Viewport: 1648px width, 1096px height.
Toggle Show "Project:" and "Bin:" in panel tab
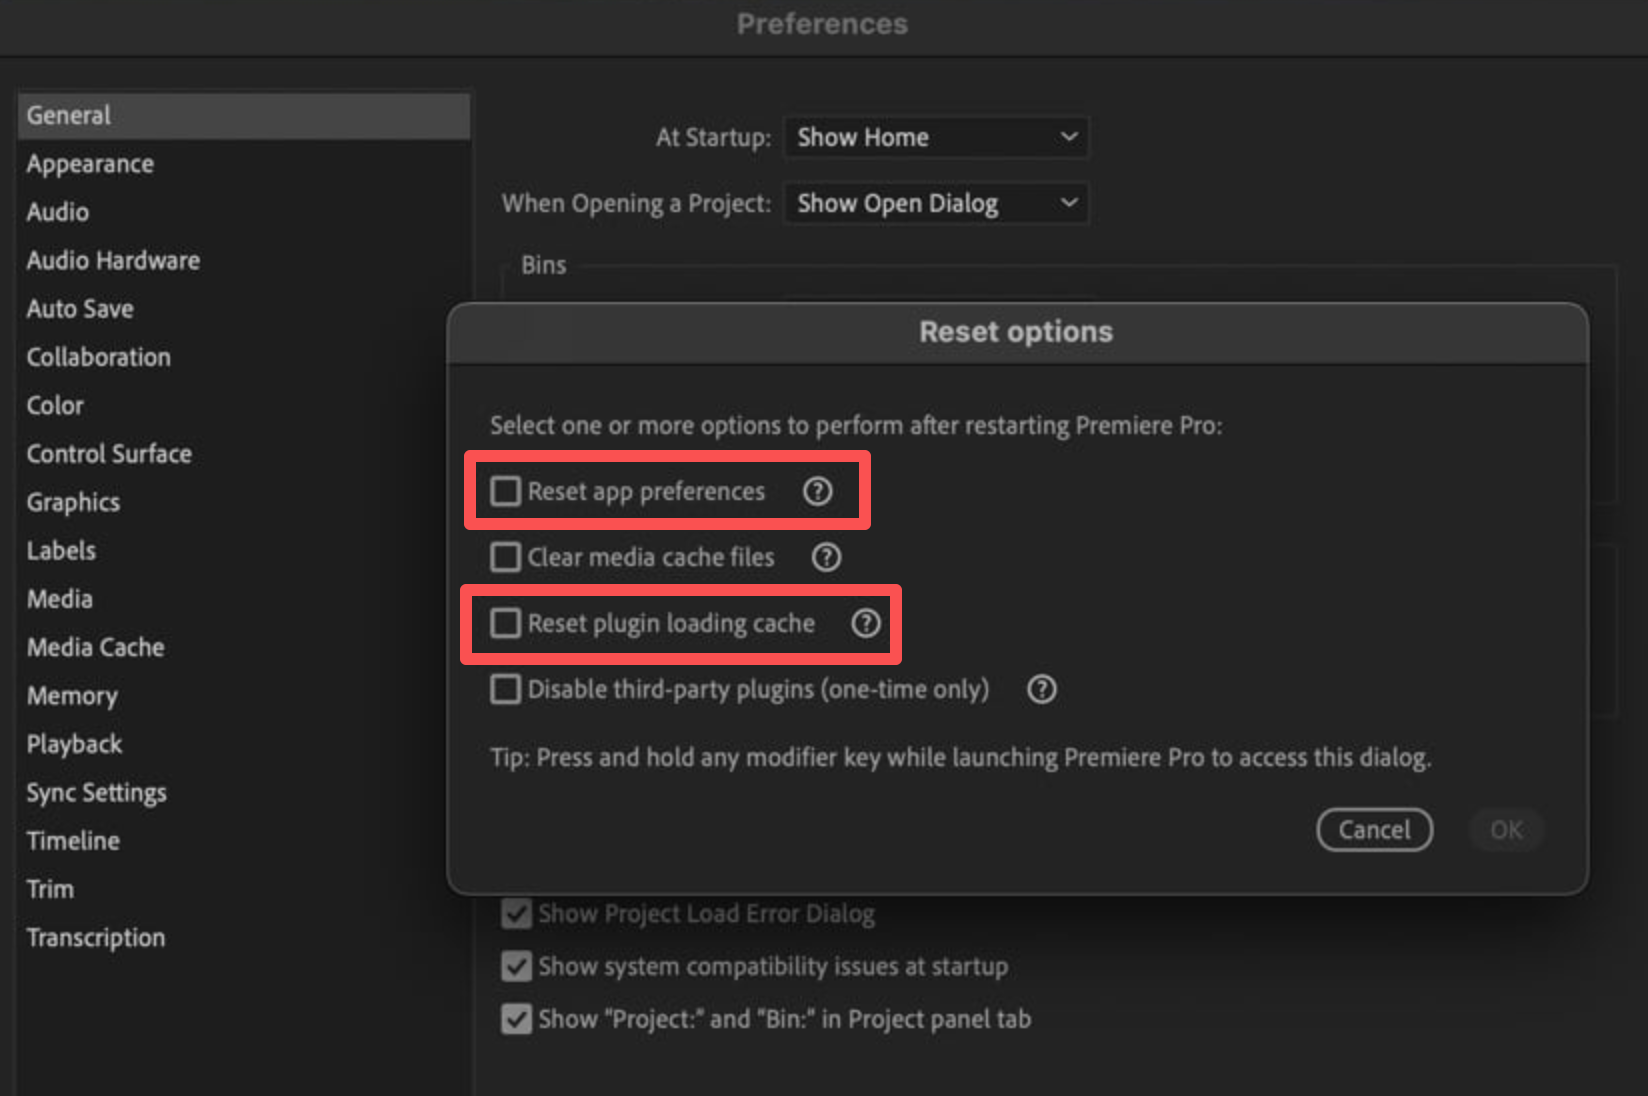click(516, 1019)
